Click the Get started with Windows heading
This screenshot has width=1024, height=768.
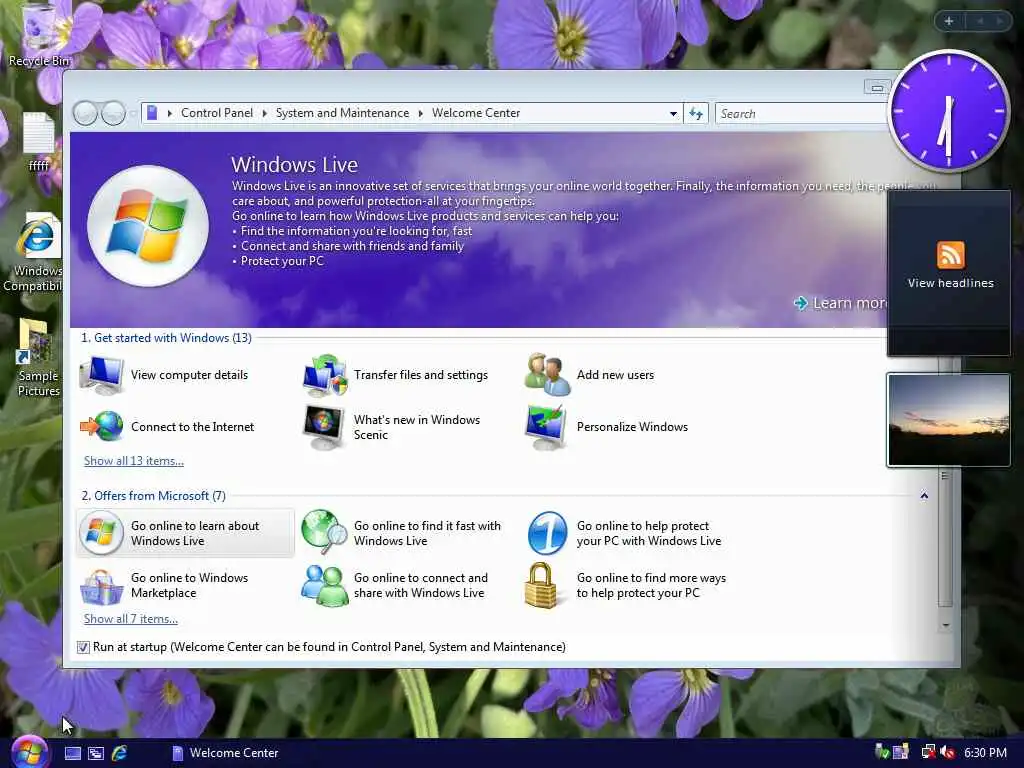[166, 338]
